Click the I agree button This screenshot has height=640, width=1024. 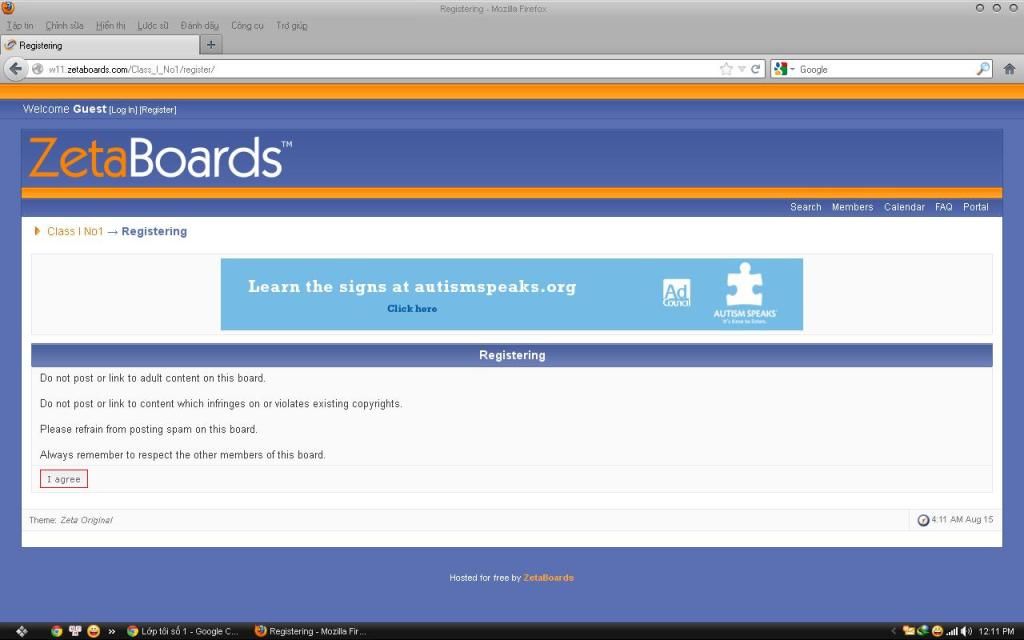(x=64, y=479)
